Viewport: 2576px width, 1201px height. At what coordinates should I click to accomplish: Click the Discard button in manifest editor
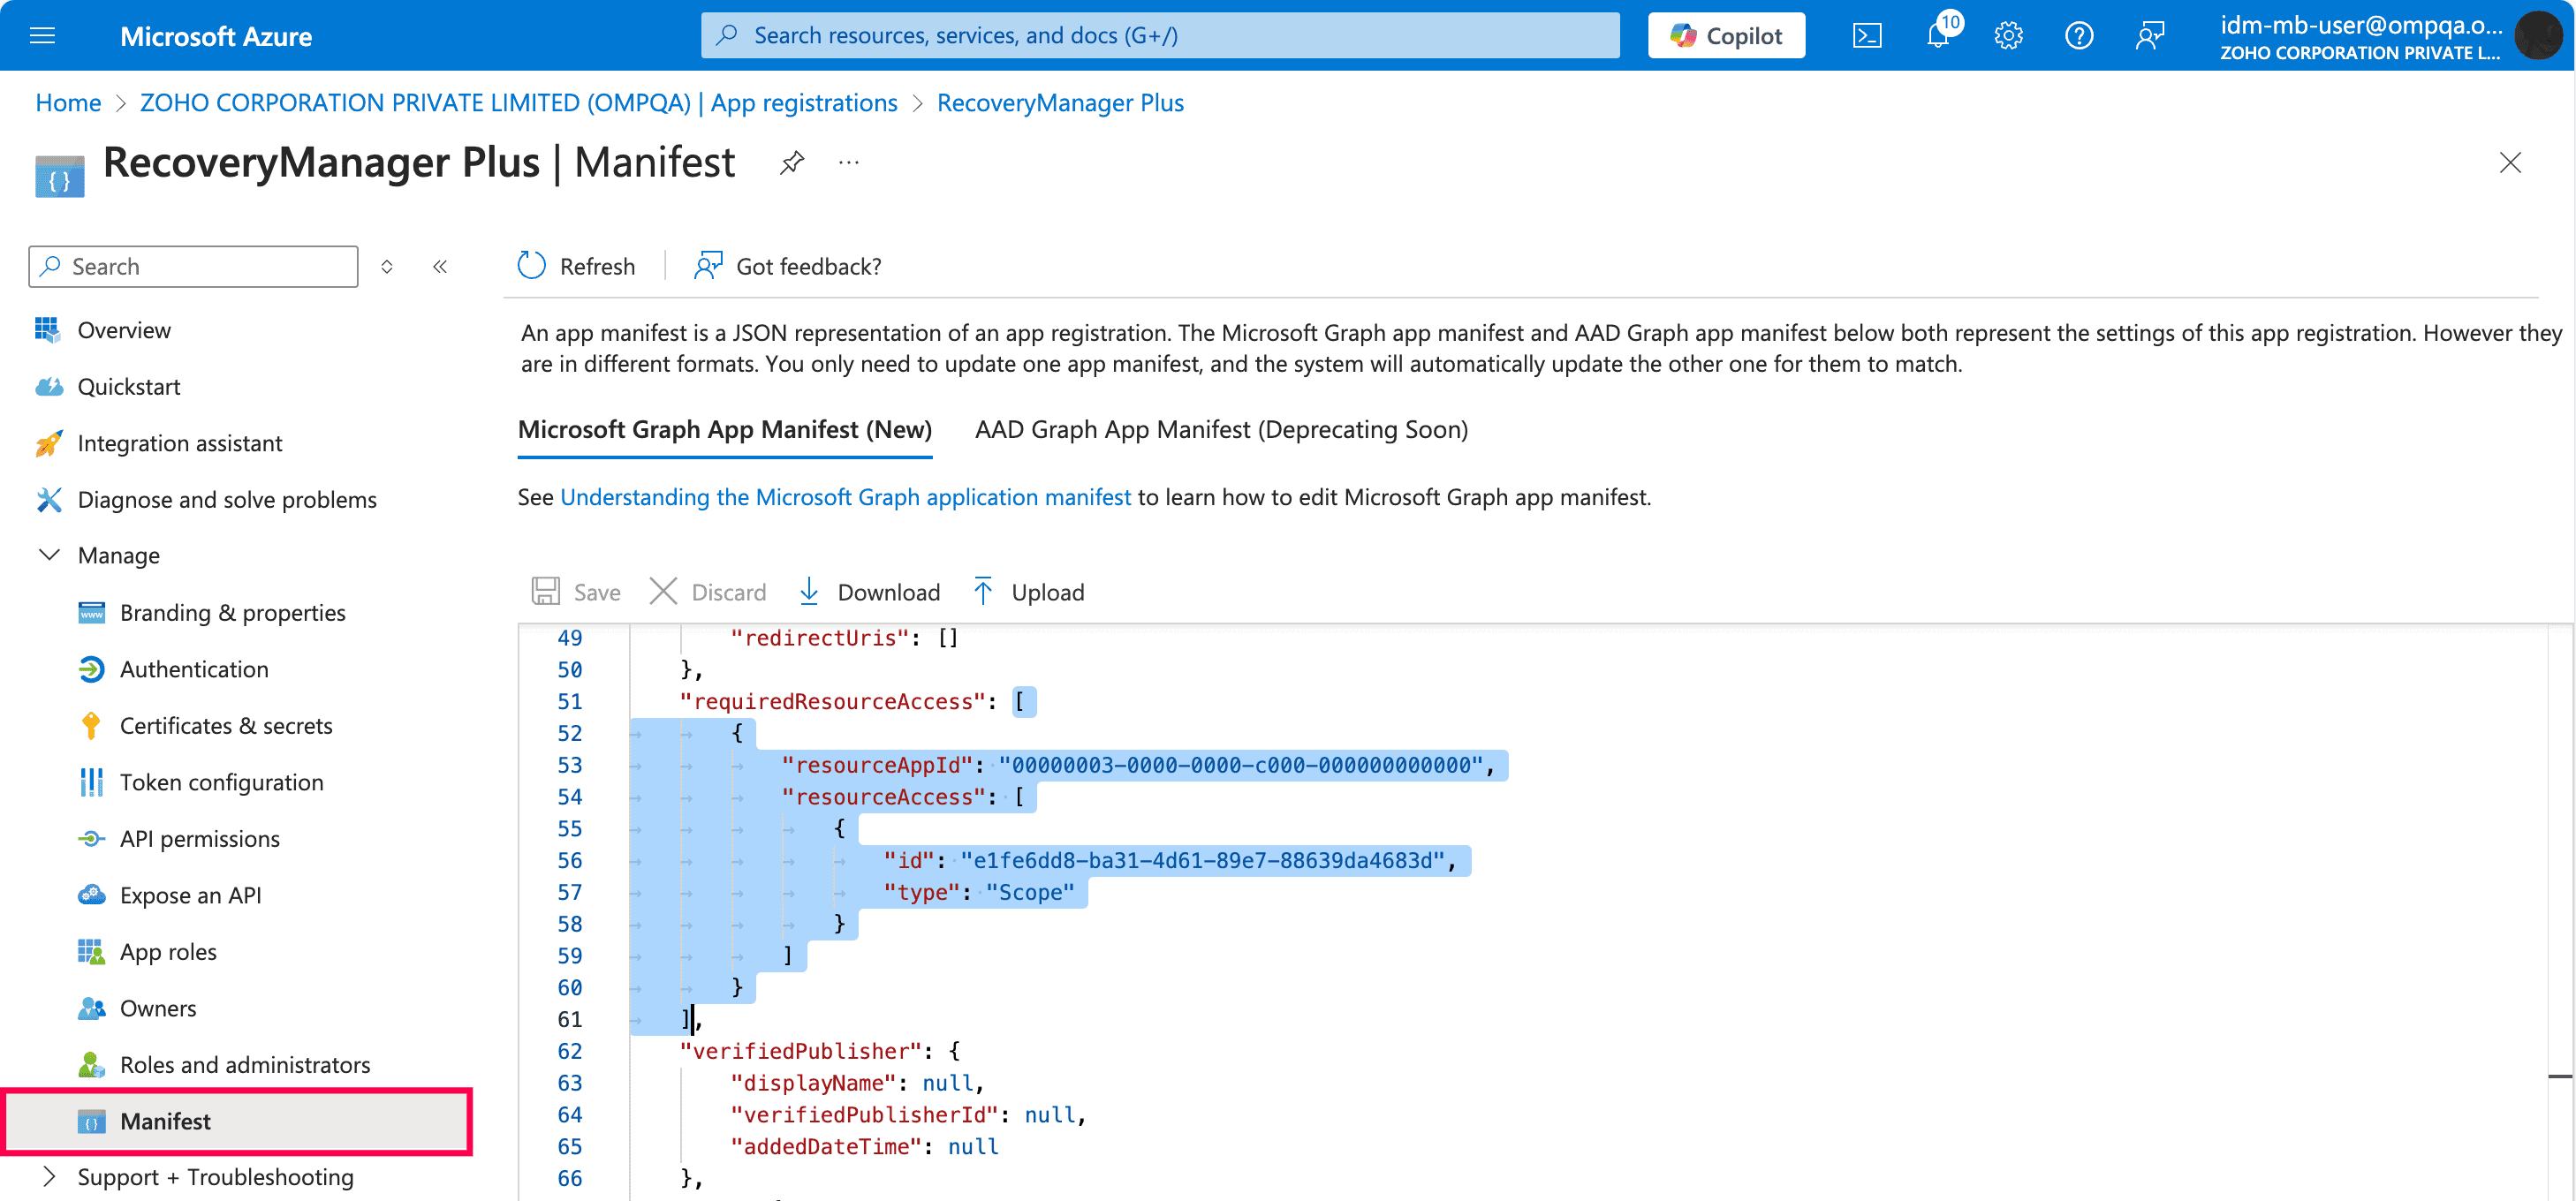[707, 592]
